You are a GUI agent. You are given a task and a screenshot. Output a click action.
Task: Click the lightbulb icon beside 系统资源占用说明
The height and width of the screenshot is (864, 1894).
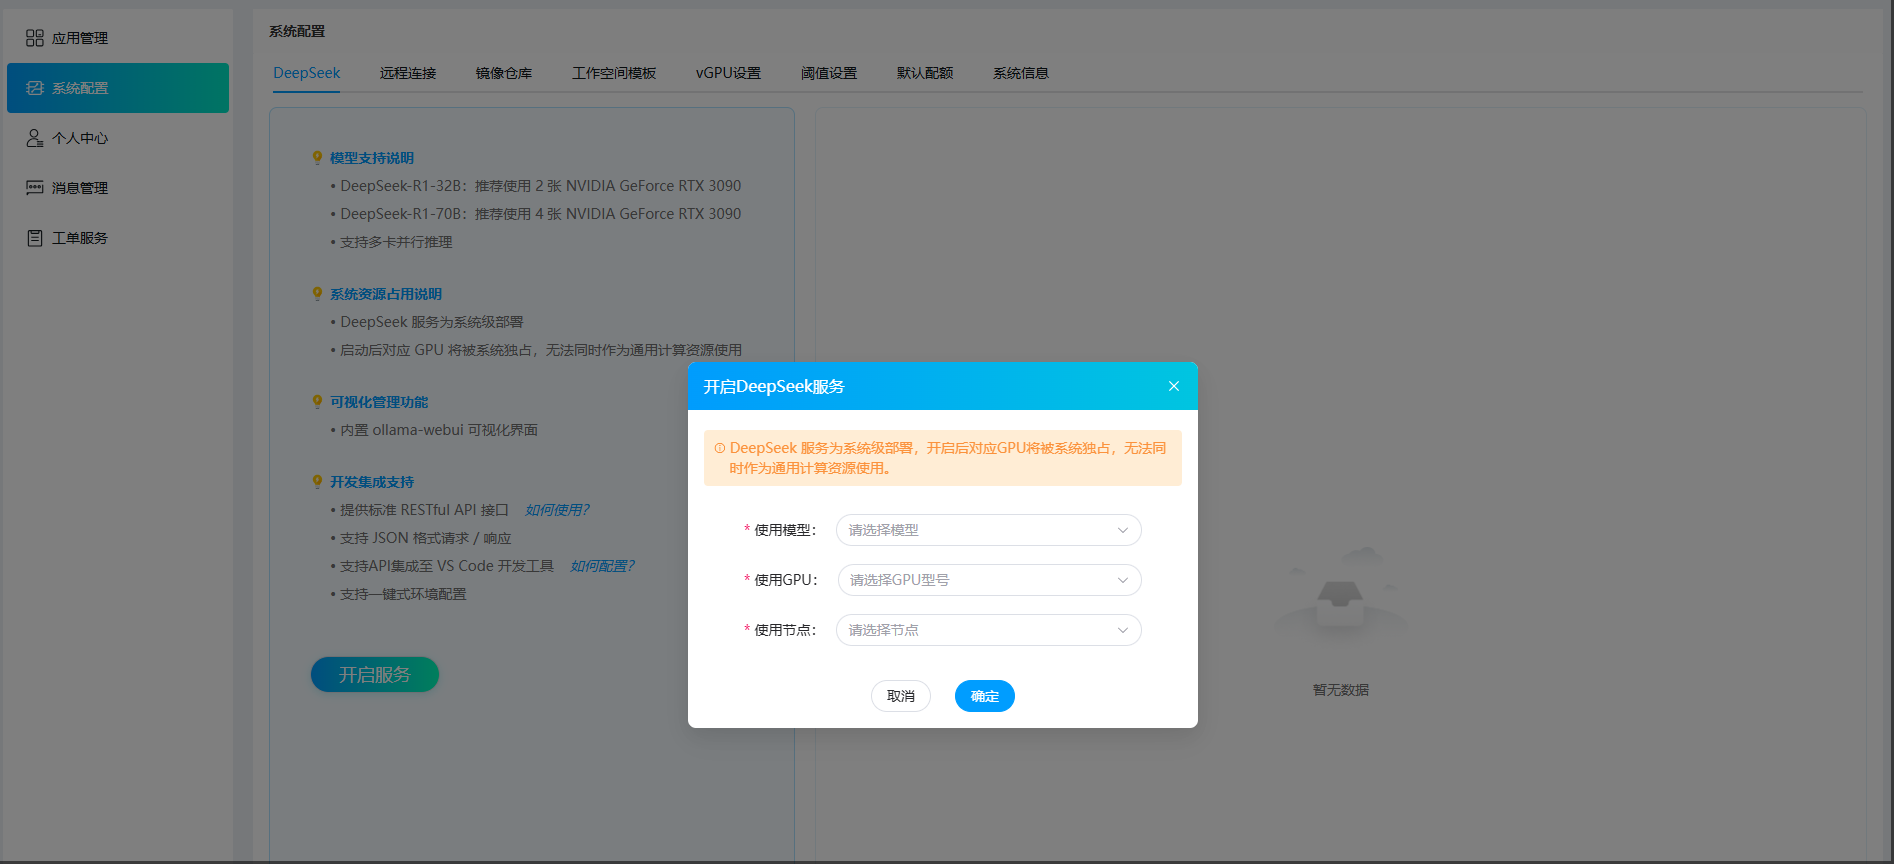pyautogui.click(x=317, y=294)
